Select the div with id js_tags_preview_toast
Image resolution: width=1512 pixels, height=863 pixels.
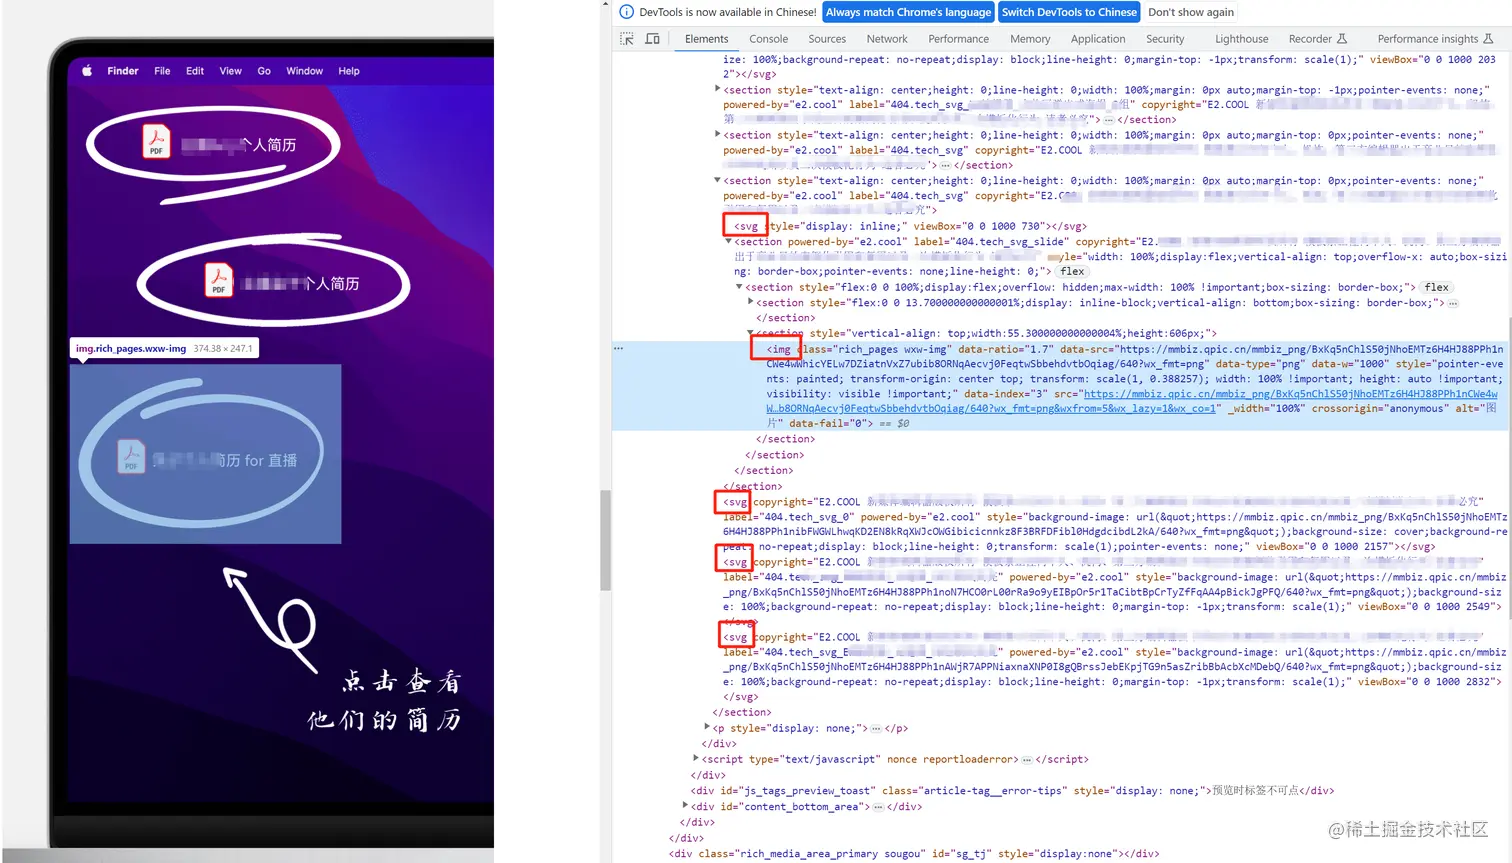point(1012,790)
